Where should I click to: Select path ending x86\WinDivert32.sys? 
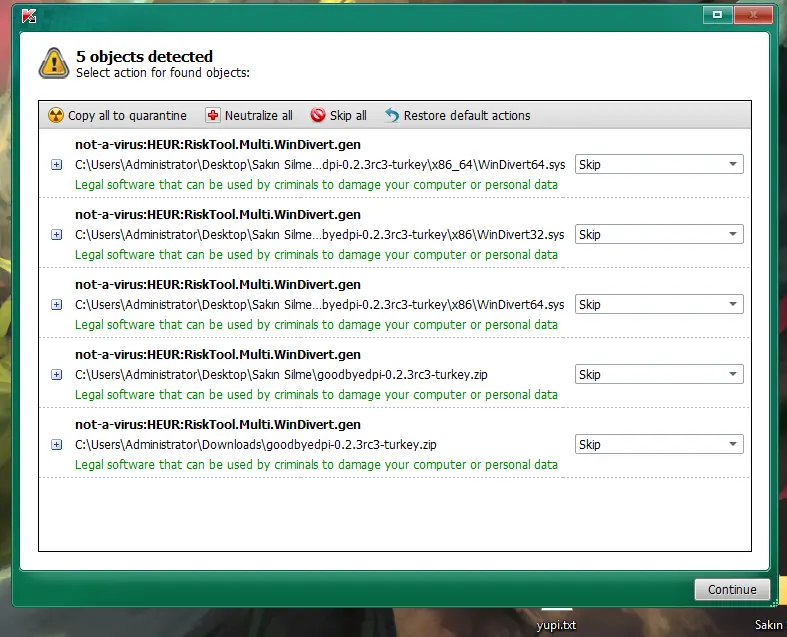pos(320,234)
